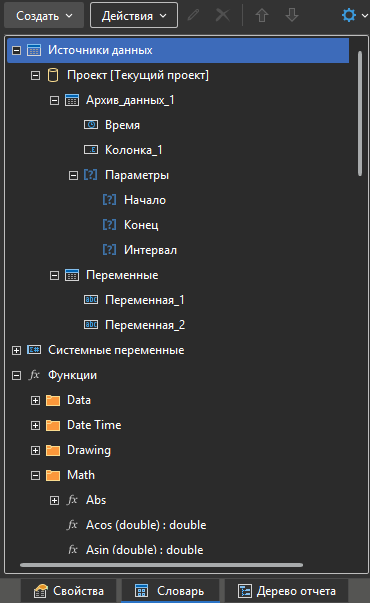370x603 pixels.
Task: Click the fx icon beside Acos
Action: (72, 525)
